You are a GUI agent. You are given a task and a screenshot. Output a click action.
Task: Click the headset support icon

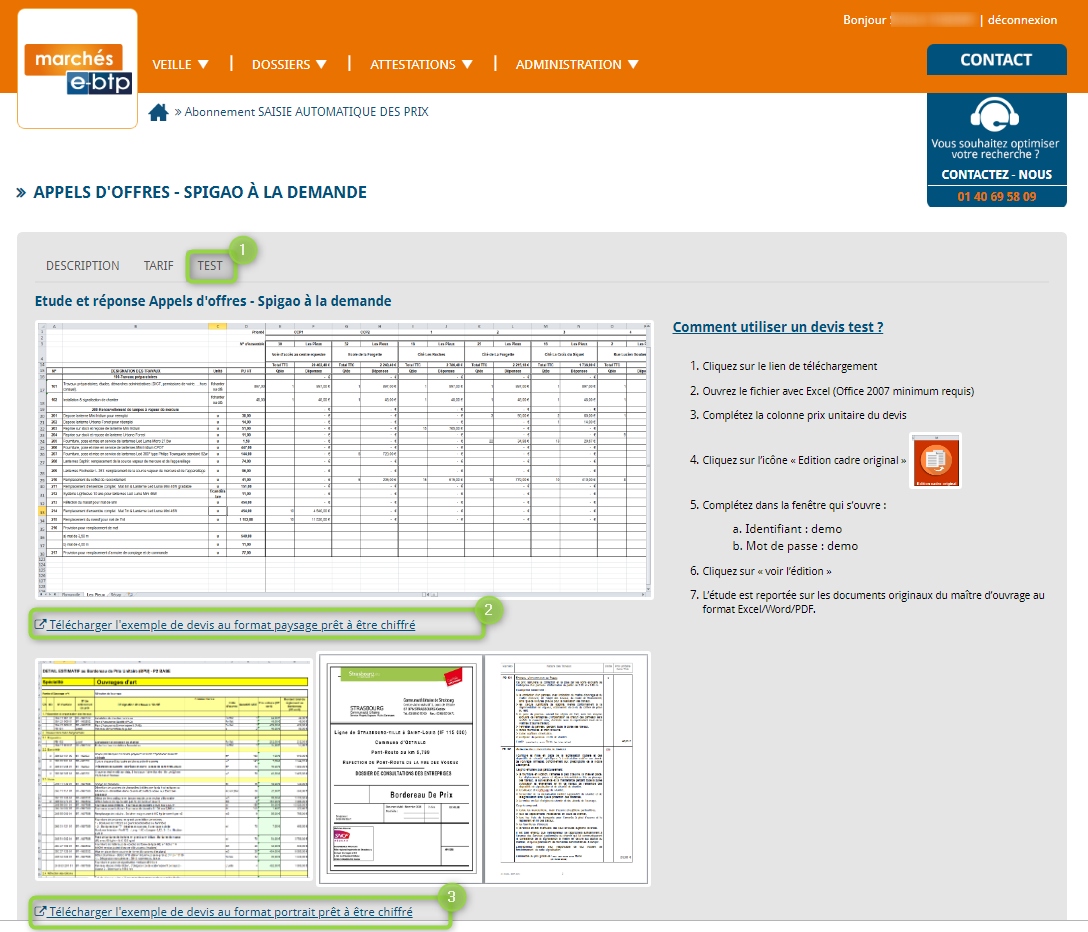995,115
